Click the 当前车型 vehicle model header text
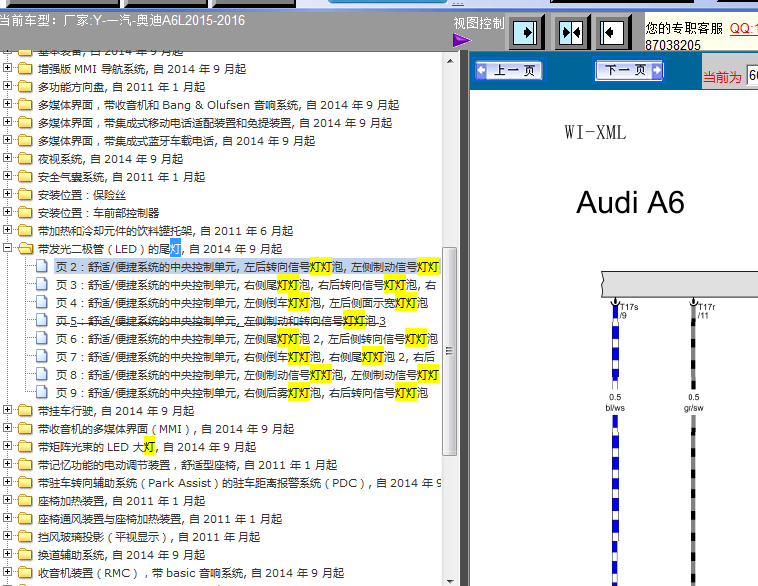Viewport: 758px width, 586px height. tap(122, 20)
